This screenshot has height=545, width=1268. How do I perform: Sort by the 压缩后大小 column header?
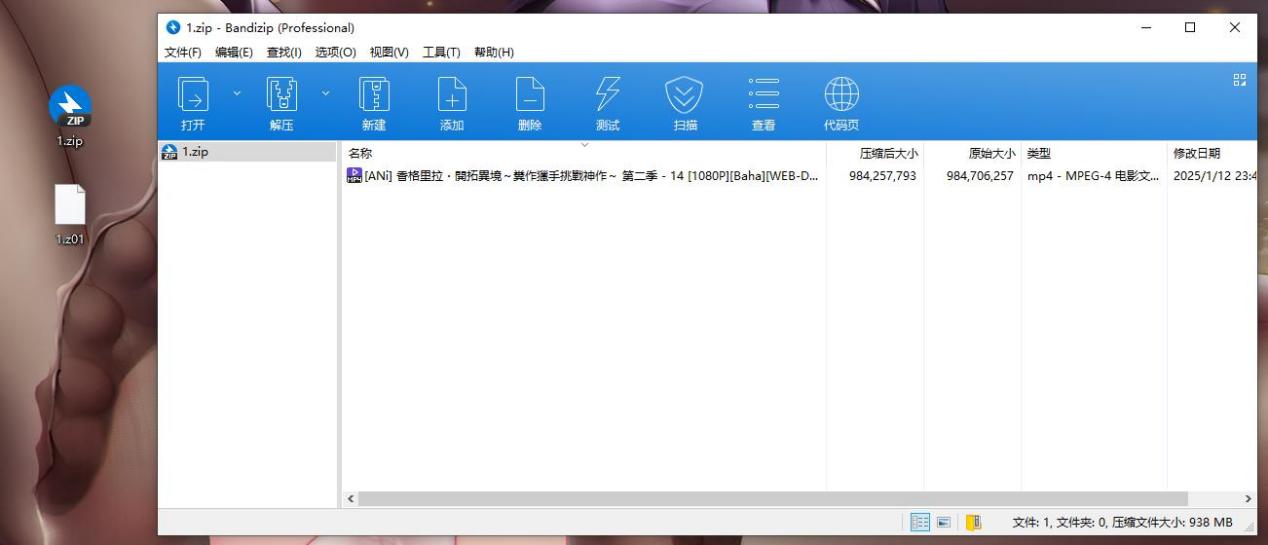coord(875,153)
